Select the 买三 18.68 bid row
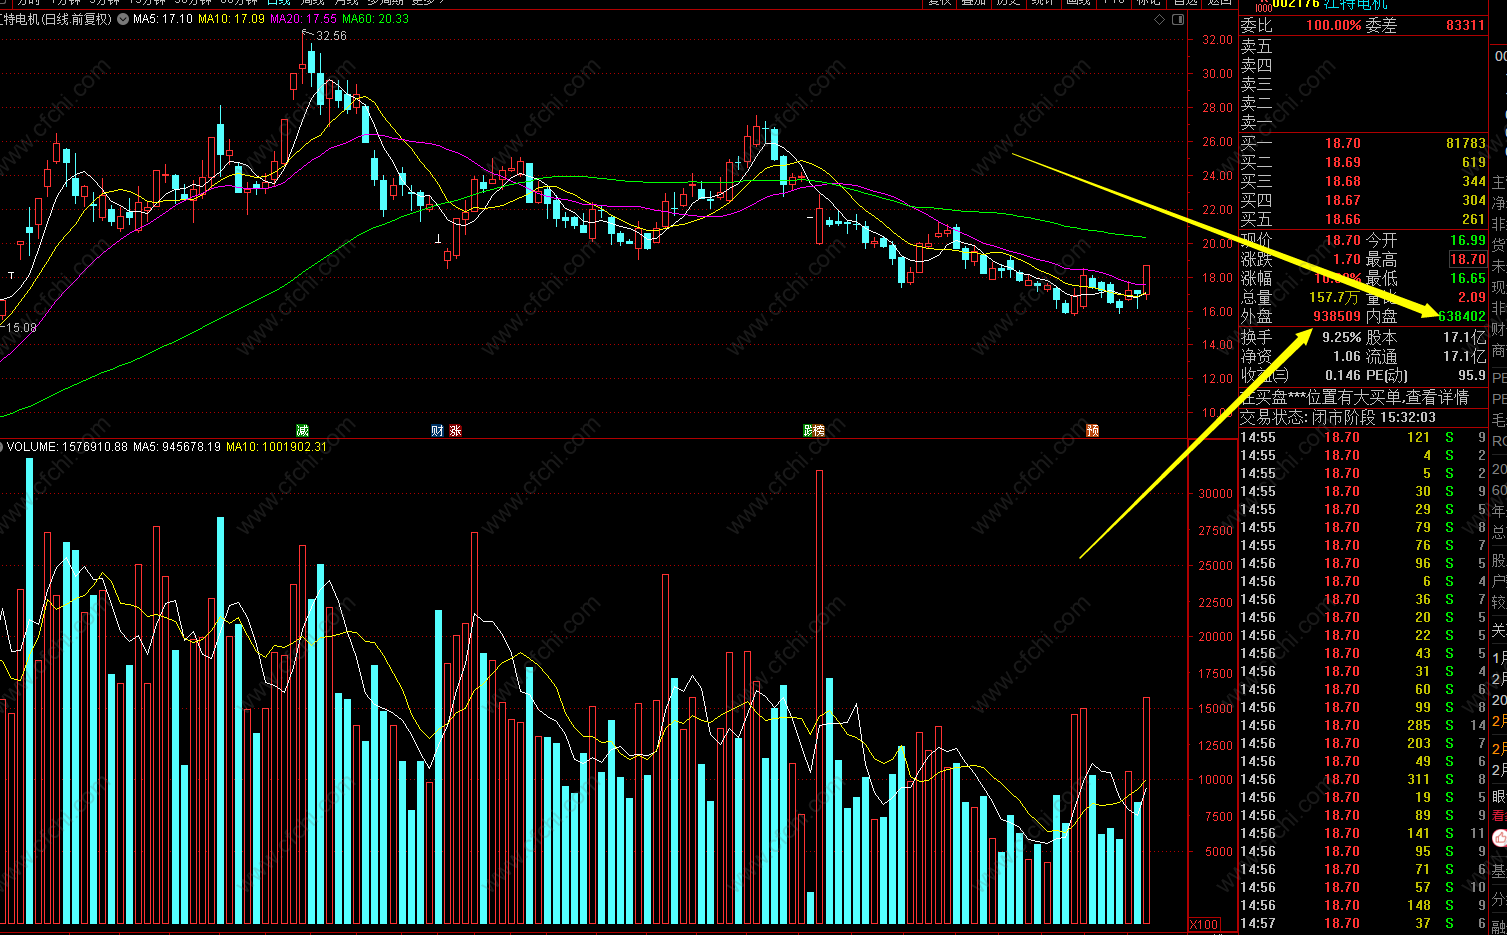Image resolution: width=1507 pixels, height=935 pixels. point(1363,181)
